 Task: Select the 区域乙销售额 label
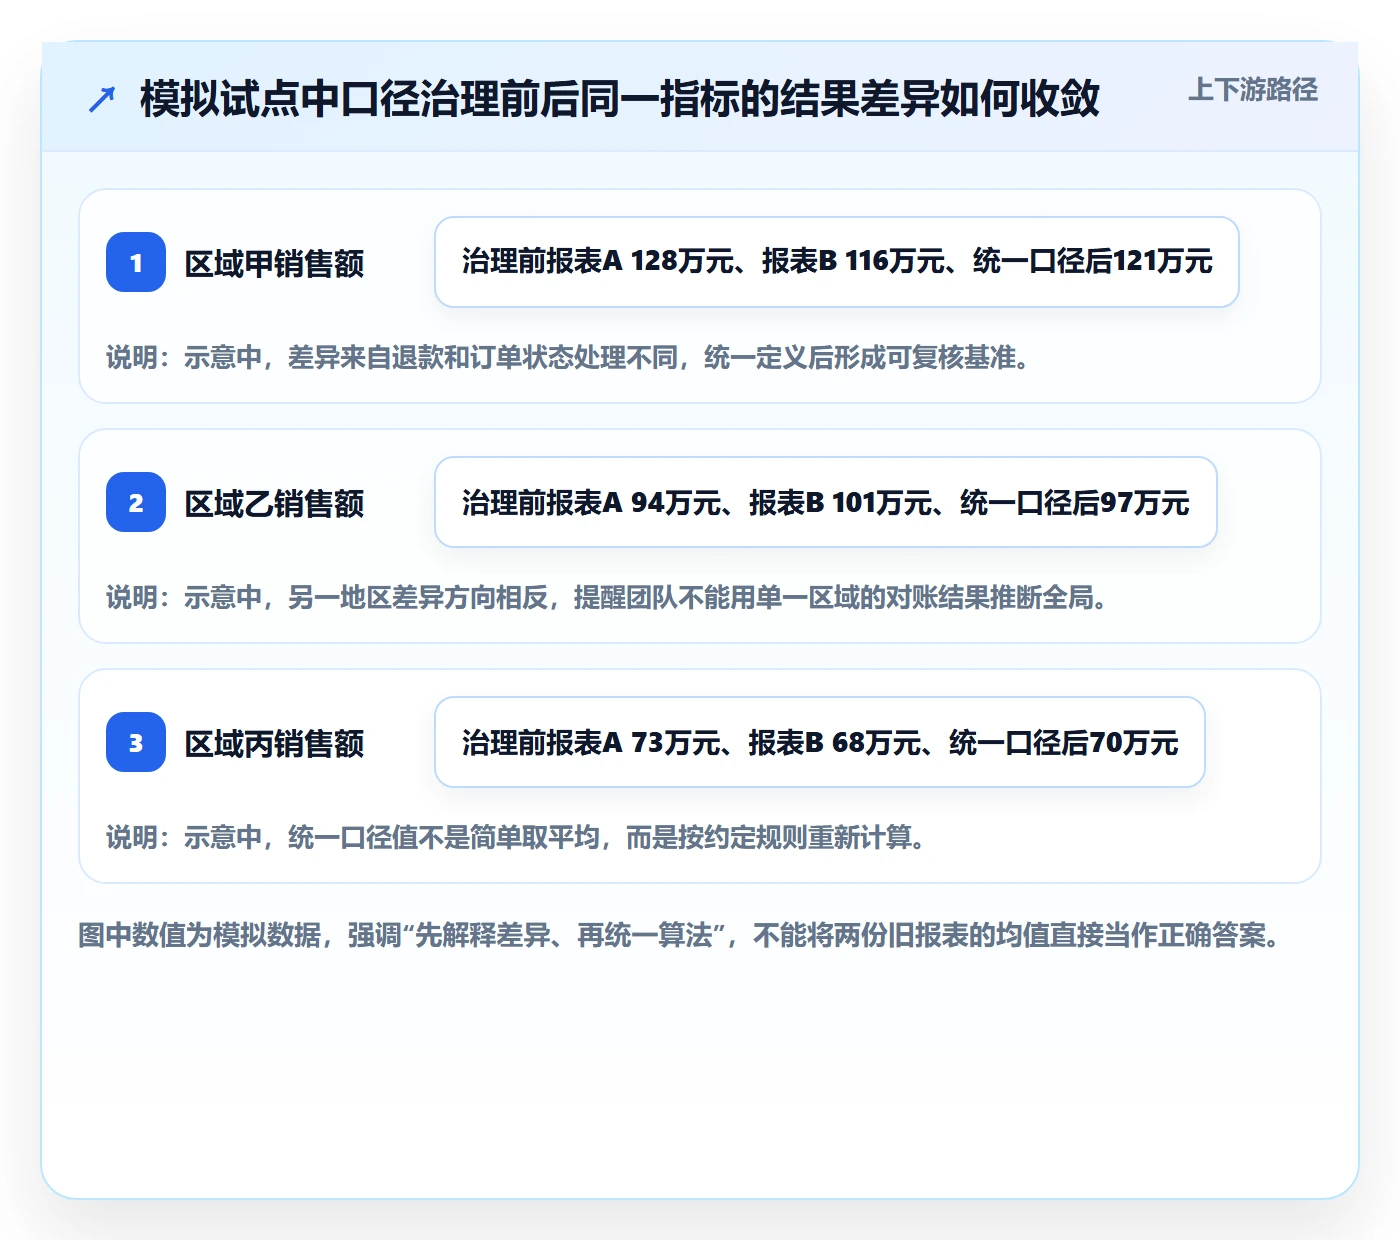click(x=274, y=503)
